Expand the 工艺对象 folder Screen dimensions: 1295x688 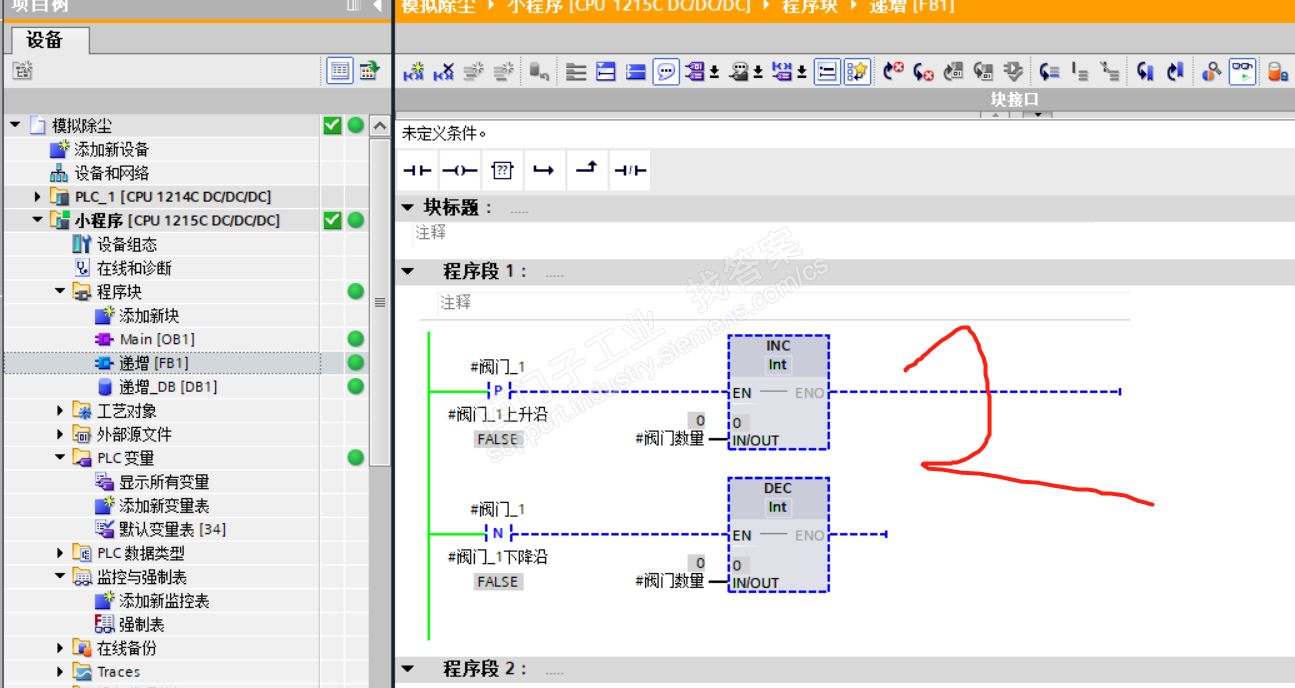[61, 411]
